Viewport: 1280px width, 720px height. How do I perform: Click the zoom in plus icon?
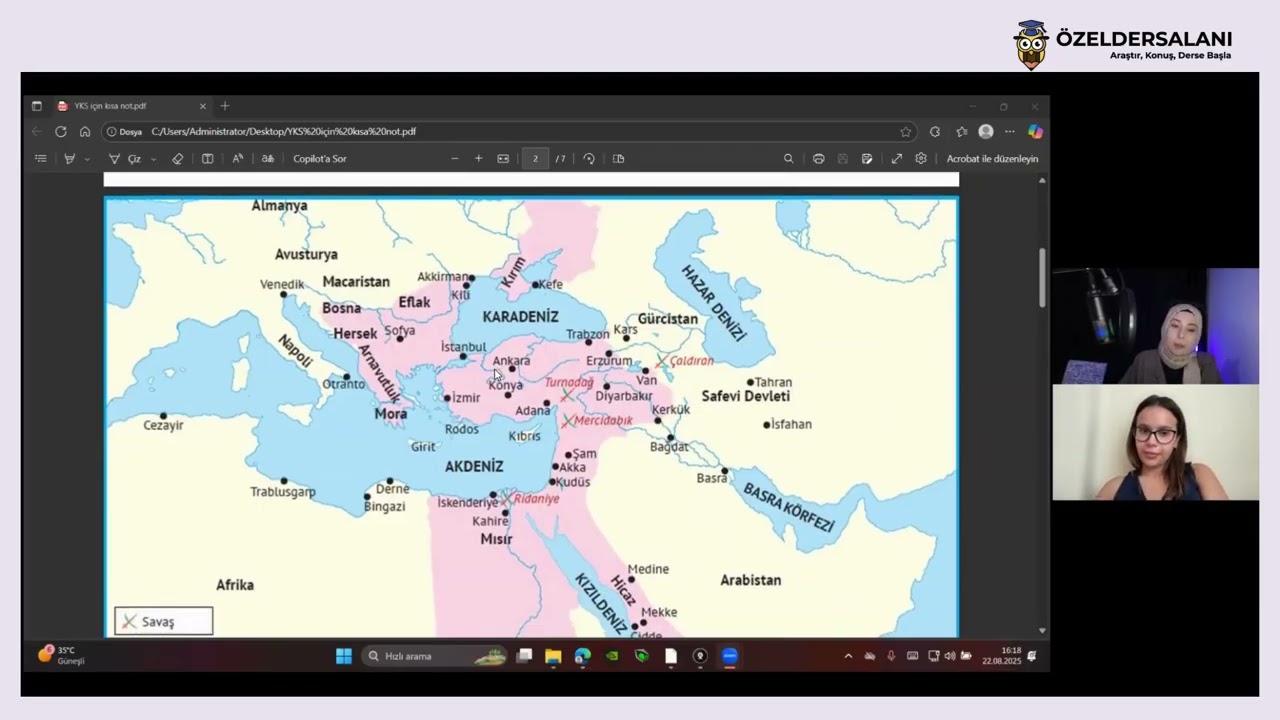pyautogui.click(x=478, y=158)
